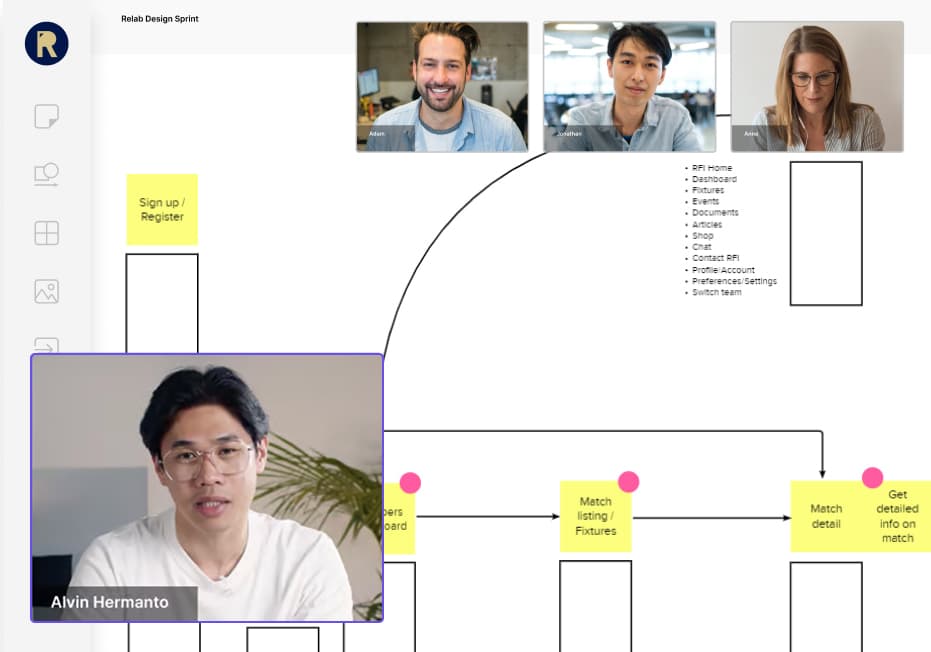Click the import arrow icon in sidebar

46,344
